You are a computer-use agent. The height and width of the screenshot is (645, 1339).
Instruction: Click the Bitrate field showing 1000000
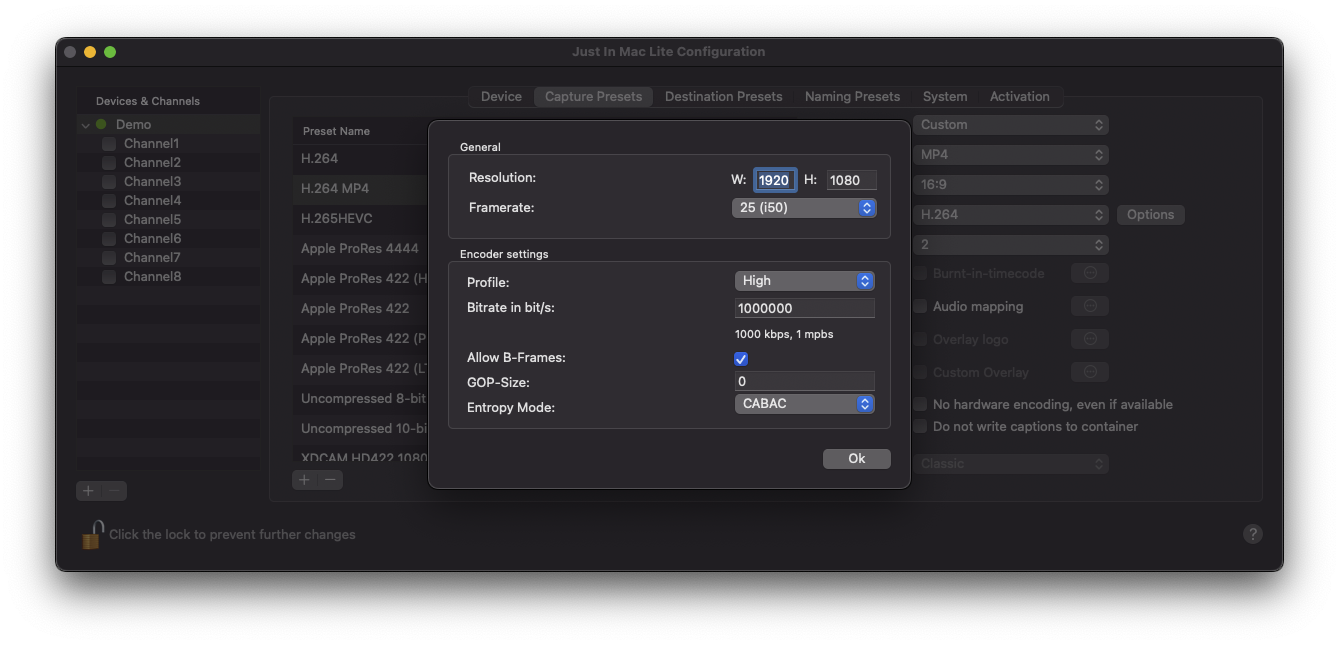click(804, 308)
